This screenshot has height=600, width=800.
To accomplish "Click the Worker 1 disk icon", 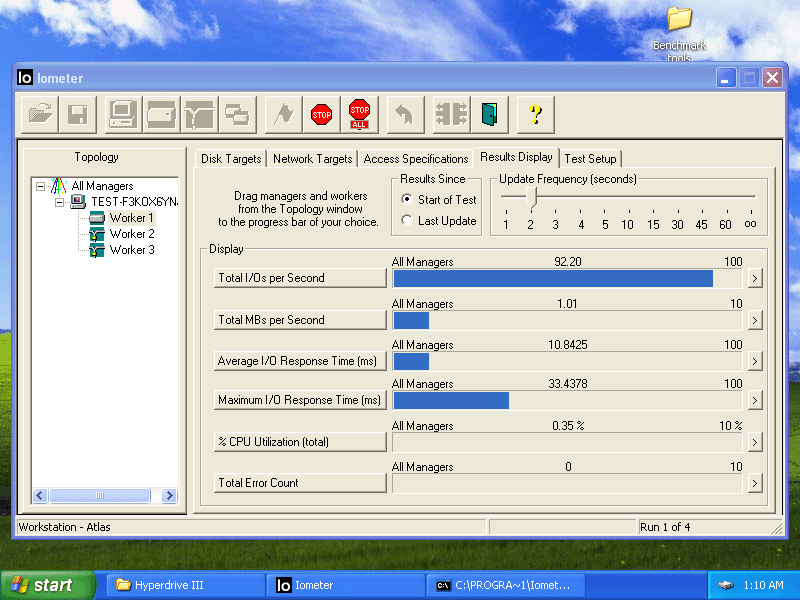I will coord(97,218).
